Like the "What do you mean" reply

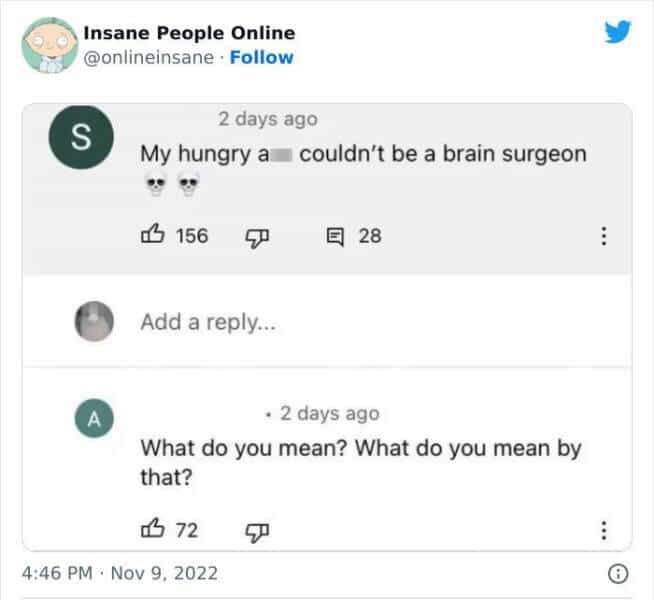[153, 530]
